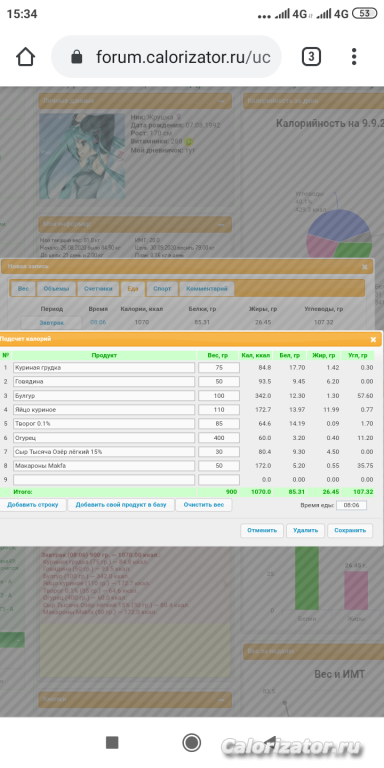The image size is (384, 768).
Task: Collapse the Кнопки panel
Action: 222,699
